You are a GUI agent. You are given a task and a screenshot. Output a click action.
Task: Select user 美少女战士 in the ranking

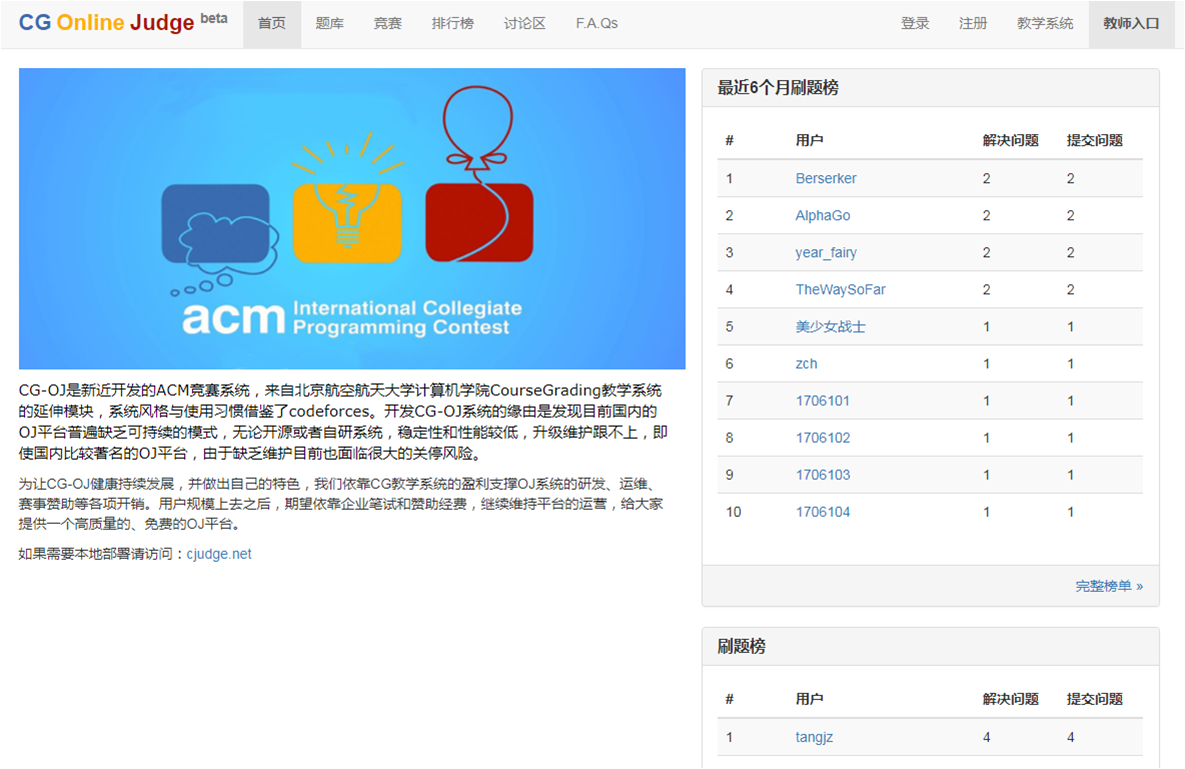pos(830,327)
